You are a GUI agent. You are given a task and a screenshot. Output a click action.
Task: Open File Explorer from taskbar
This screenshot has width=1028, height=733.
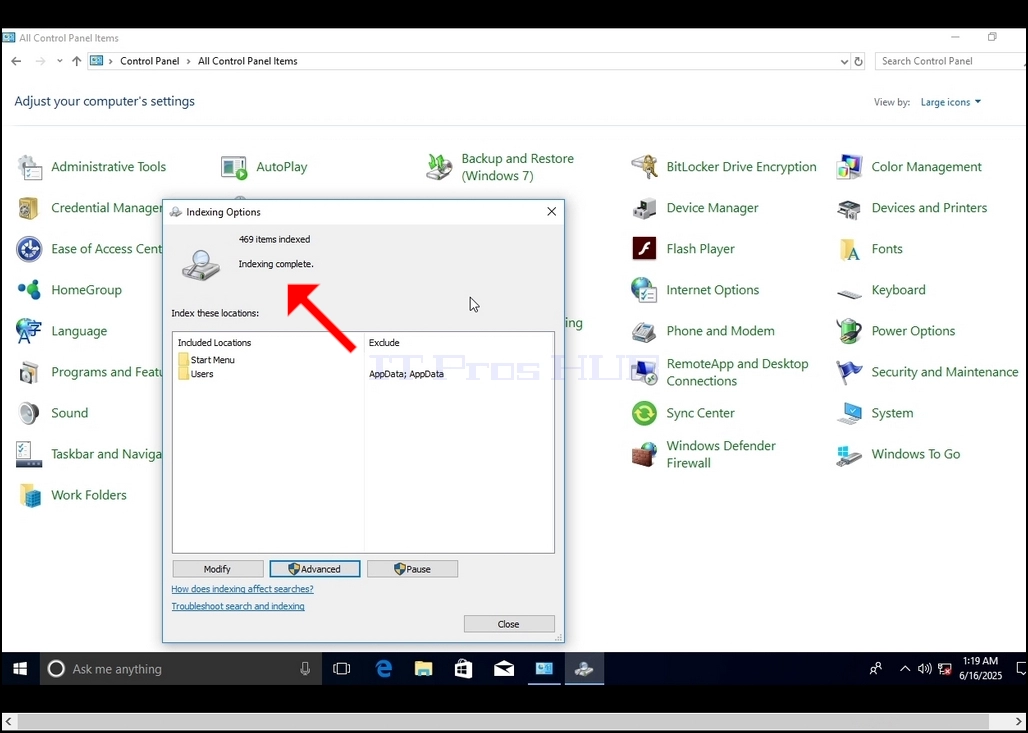424,669
